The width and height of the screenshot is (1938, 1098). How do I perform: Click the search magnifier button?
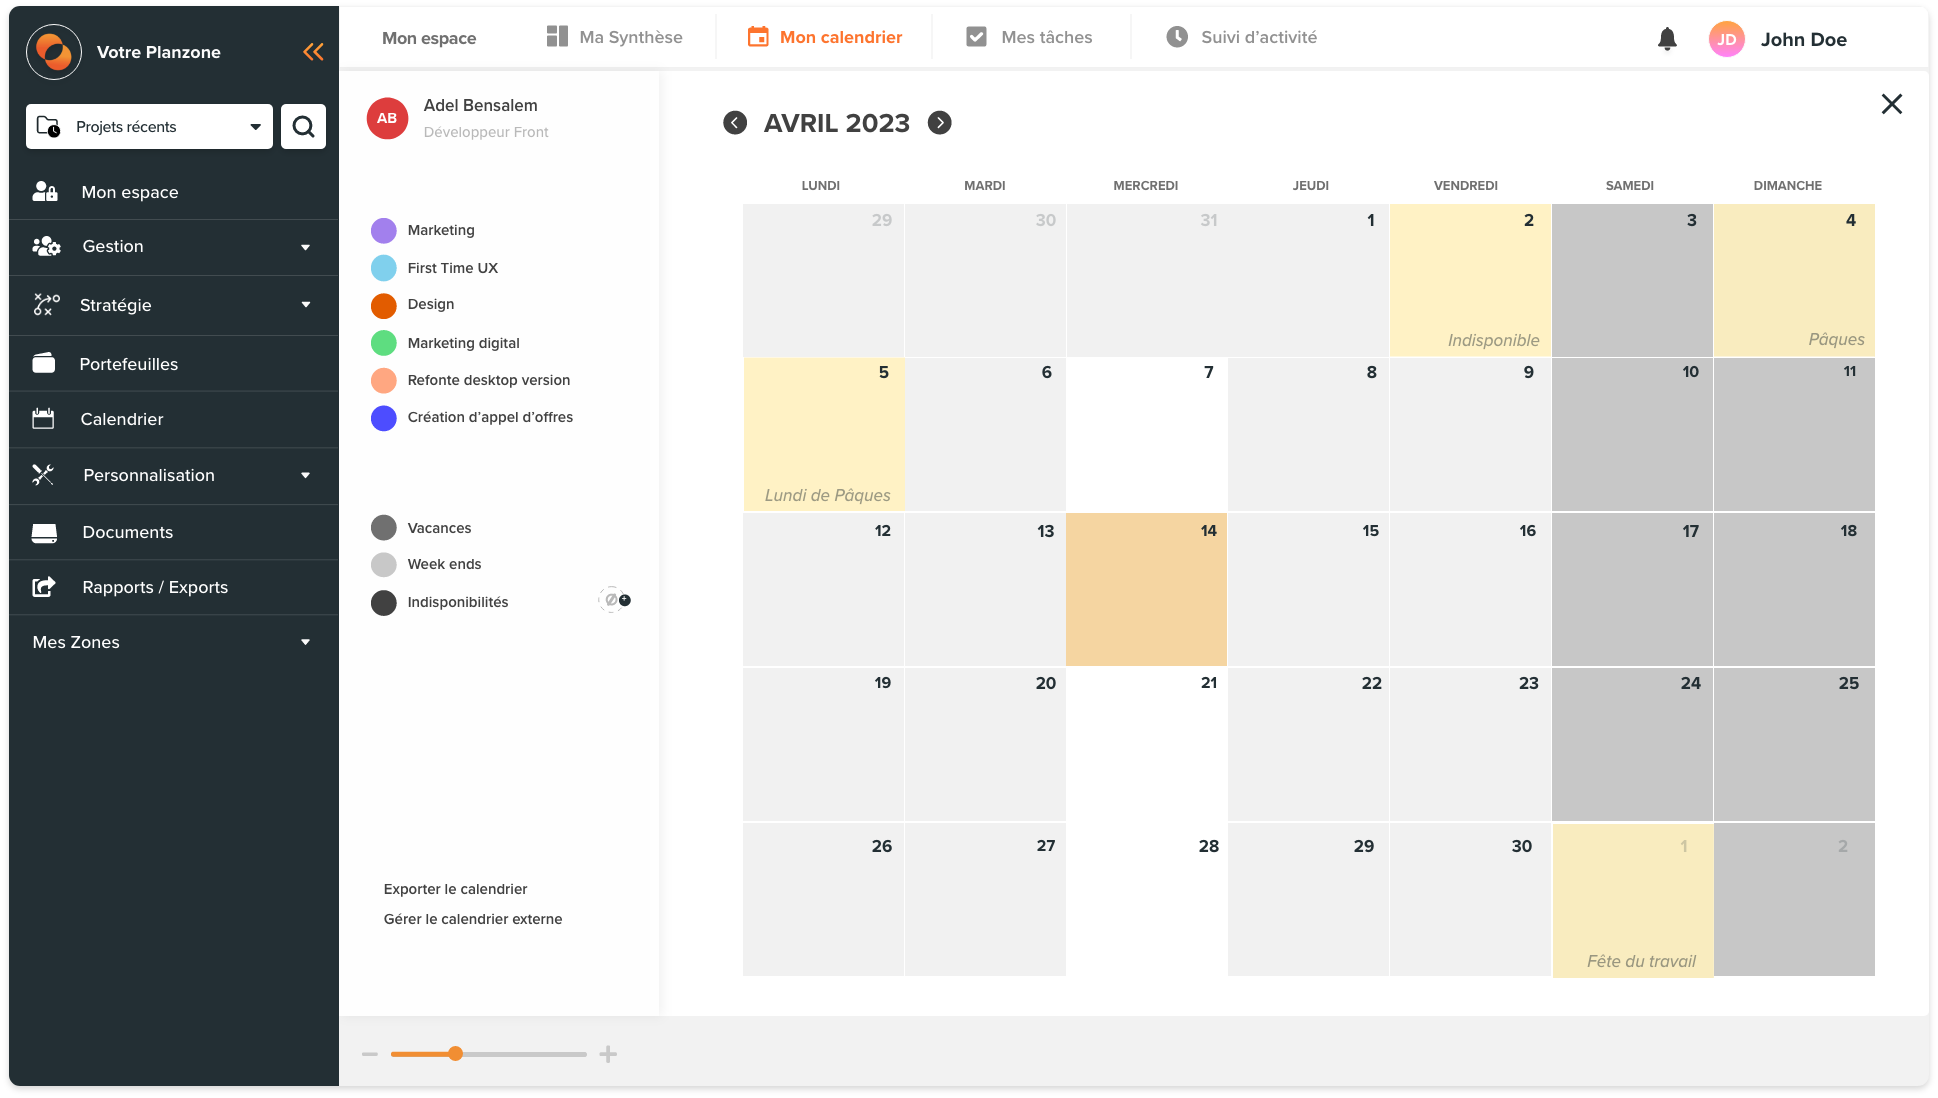303,127
